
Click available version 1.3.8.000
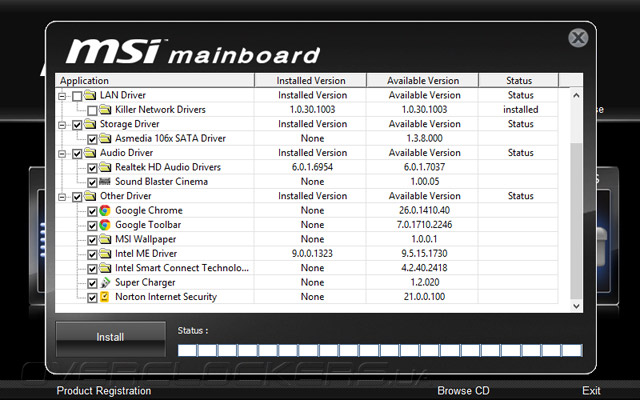tap(424, 138)
